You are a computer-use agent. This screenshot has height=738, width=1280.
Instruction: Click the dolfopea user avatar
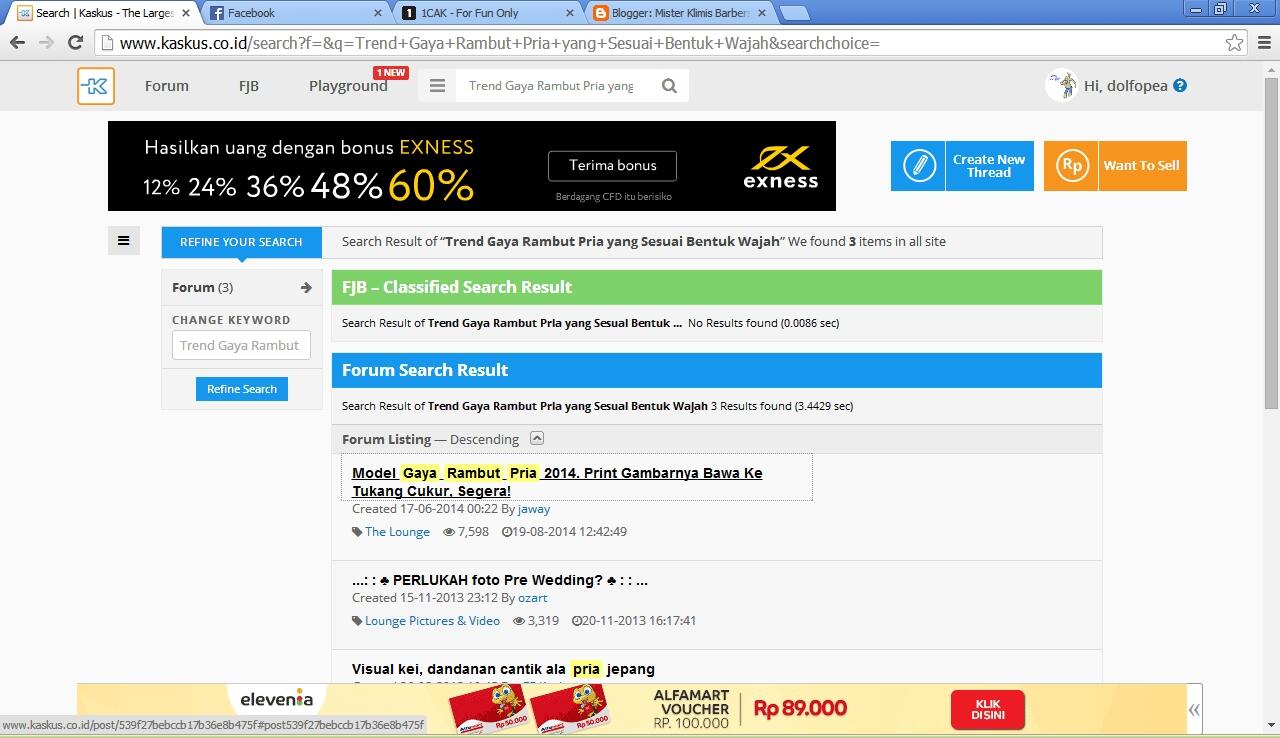pyautogui.click(x=1061, y=86)
